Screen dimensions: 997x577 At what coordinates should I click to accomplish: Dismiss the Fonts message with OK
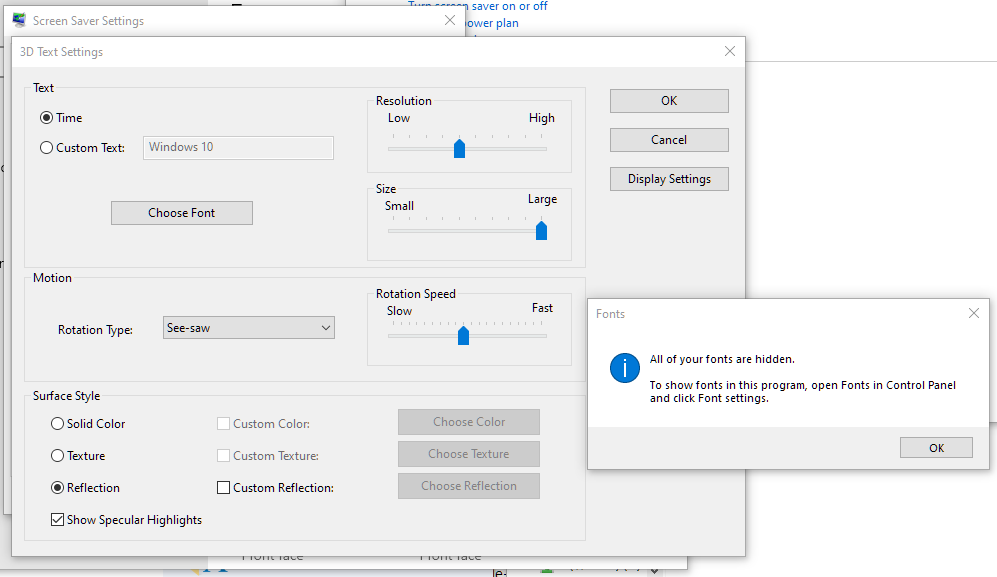[x=936, y=447]
